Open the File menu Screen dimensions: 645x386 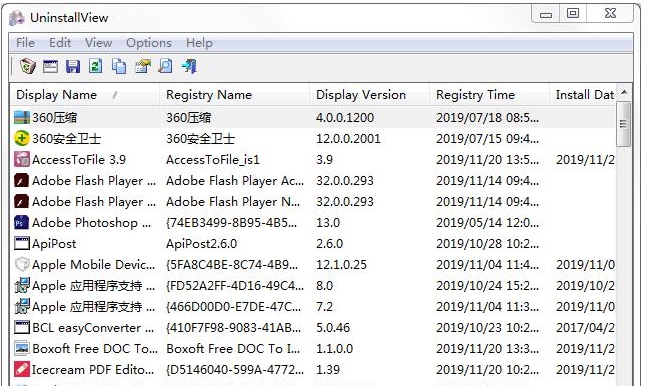(25, 42)
